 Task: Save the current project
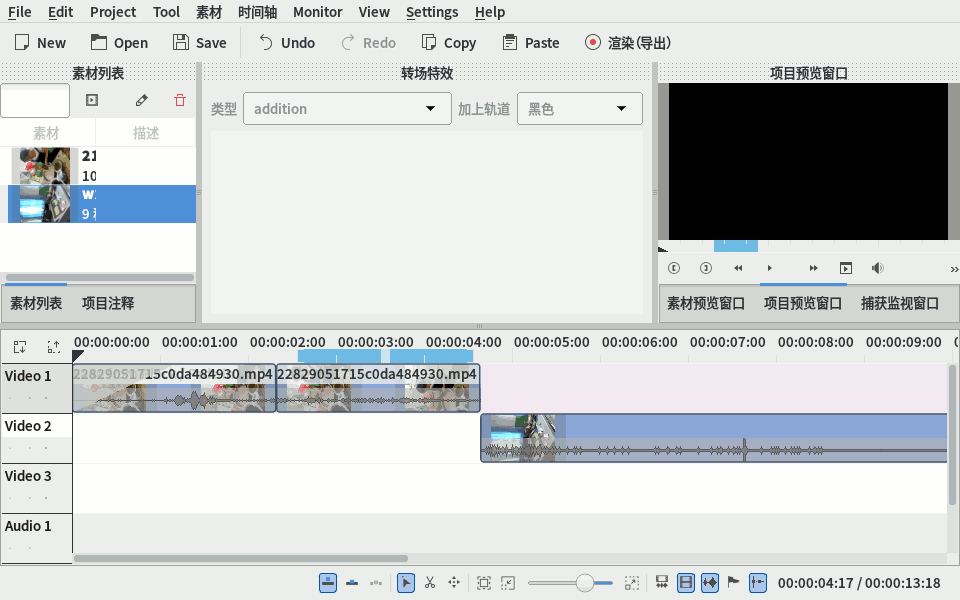200,43
